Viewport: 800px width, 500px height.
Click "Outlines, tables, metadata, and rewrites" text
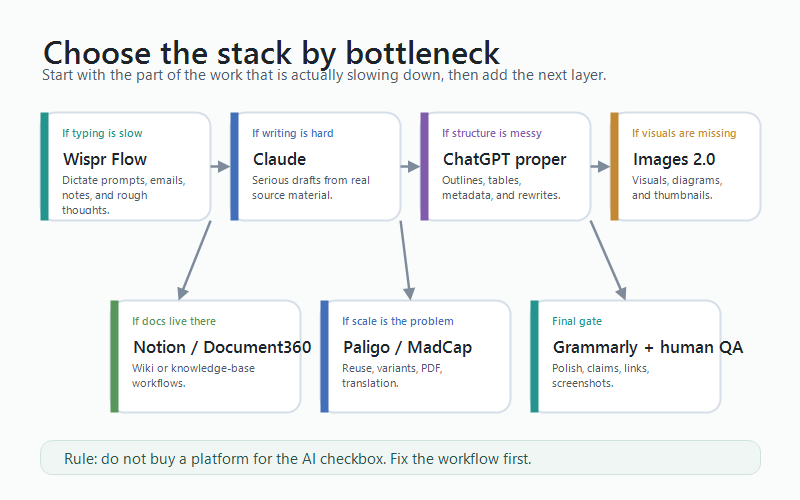pyautogui.click(x=501, y=188)
